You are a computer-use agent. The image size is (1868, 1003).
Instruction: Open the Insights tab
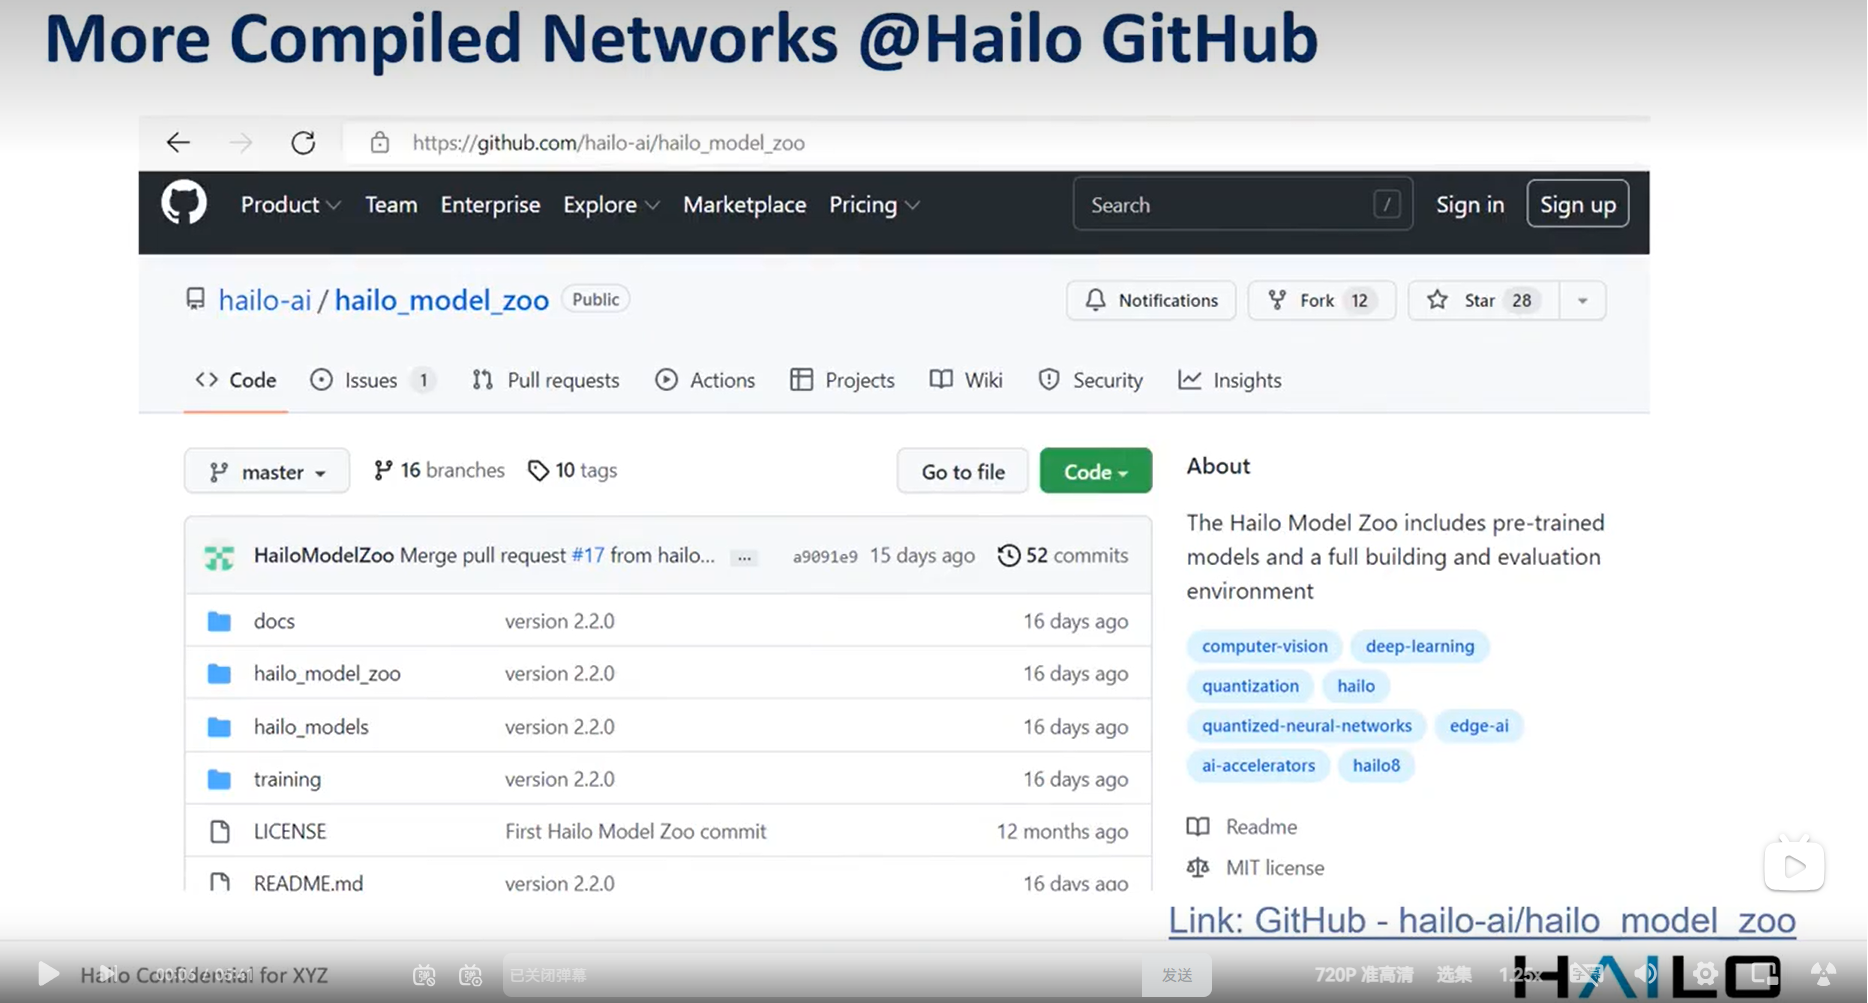(1230, 380)
